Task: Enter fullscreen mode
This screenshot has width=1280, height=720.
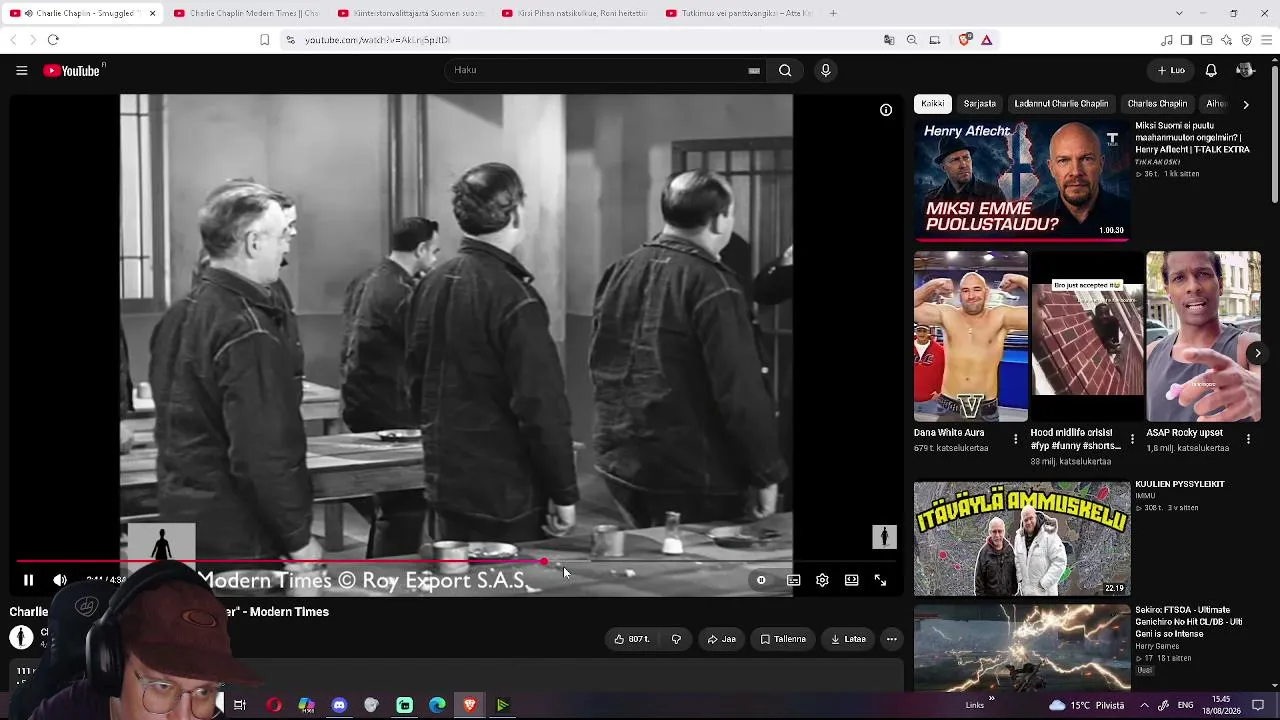Action: [880, 580]
